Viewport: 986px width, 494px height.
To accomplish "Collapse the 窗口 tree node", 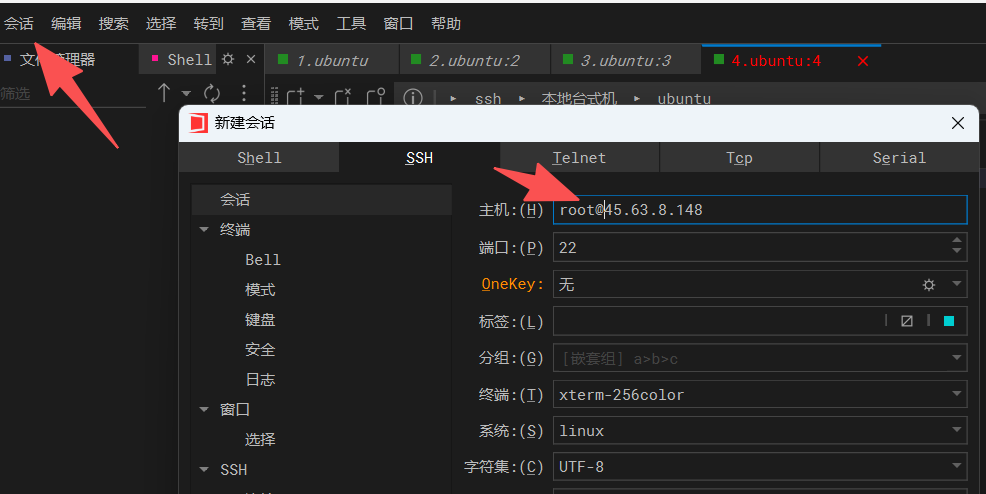I will 204,409.
